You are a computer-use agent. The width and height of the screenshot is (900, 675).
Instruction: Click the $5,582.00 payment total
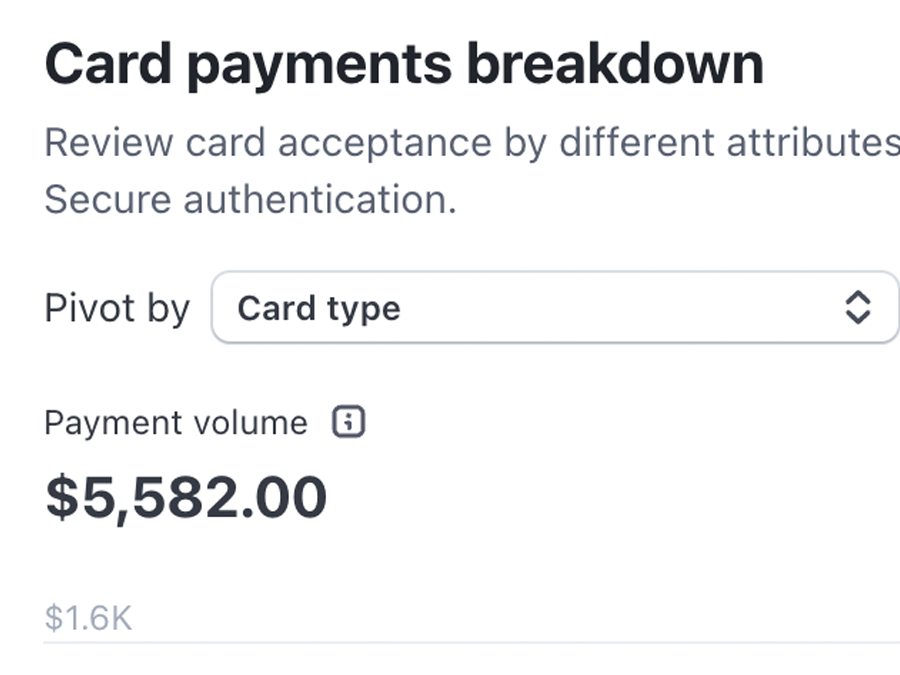[186, 497]
